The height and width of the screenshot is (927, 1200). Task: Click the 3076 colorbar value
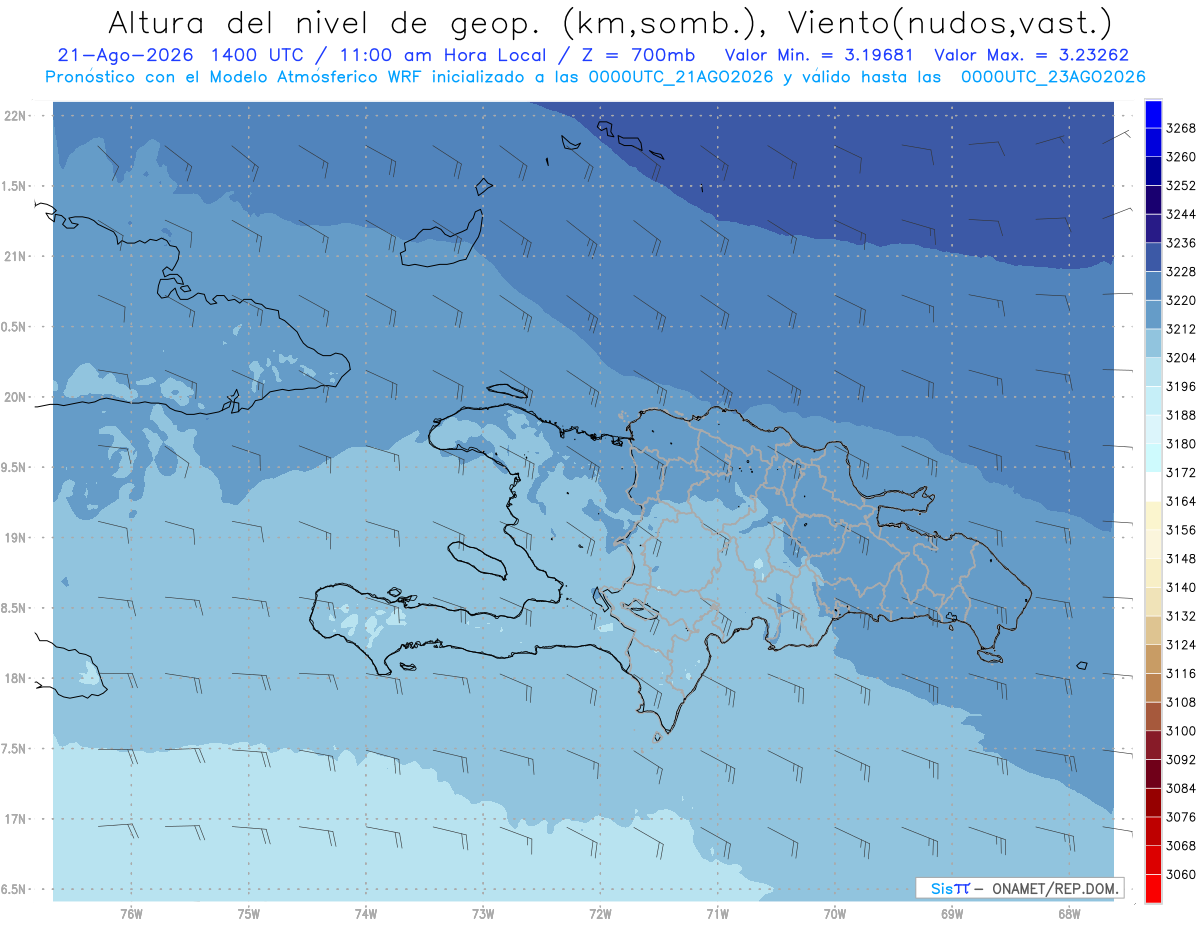tap(1181, 817)
